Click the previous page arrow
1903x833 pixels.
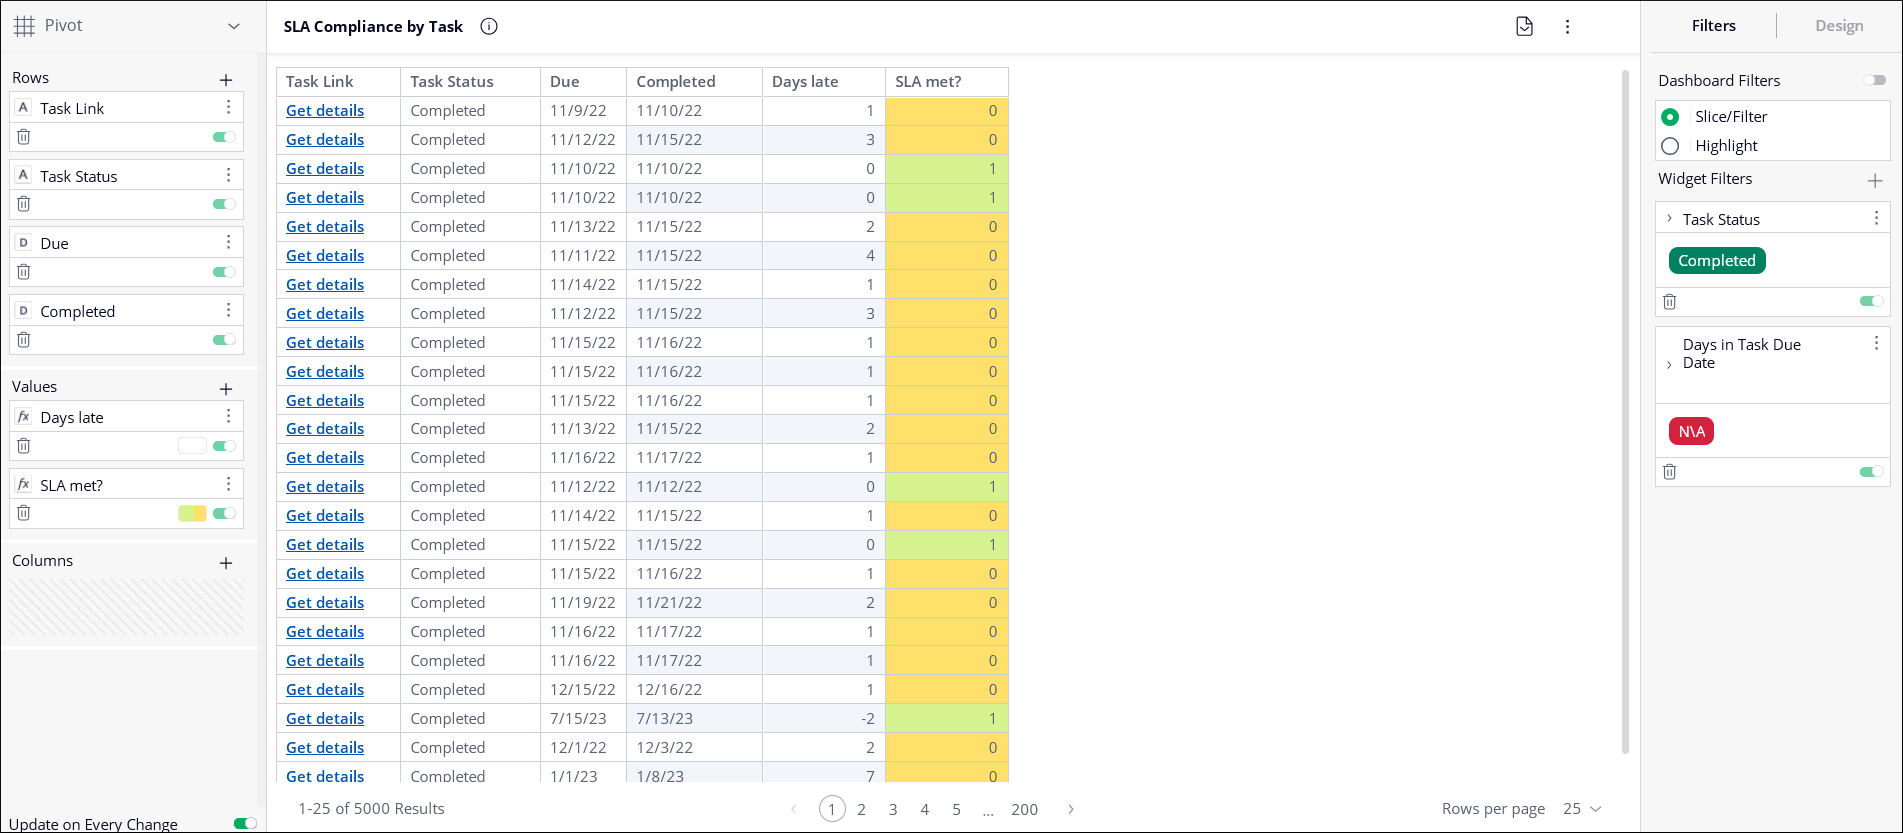point(794,809)
